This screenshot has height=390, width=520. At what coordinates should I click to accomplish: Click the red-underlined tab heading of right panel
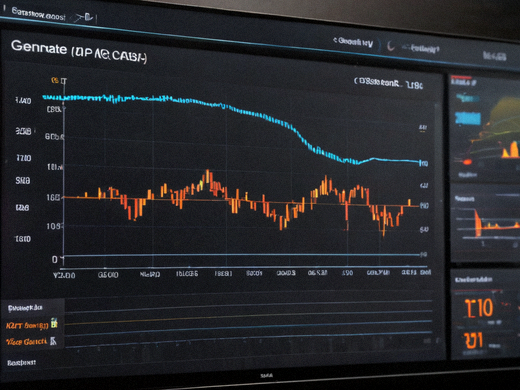coord(464,82)
